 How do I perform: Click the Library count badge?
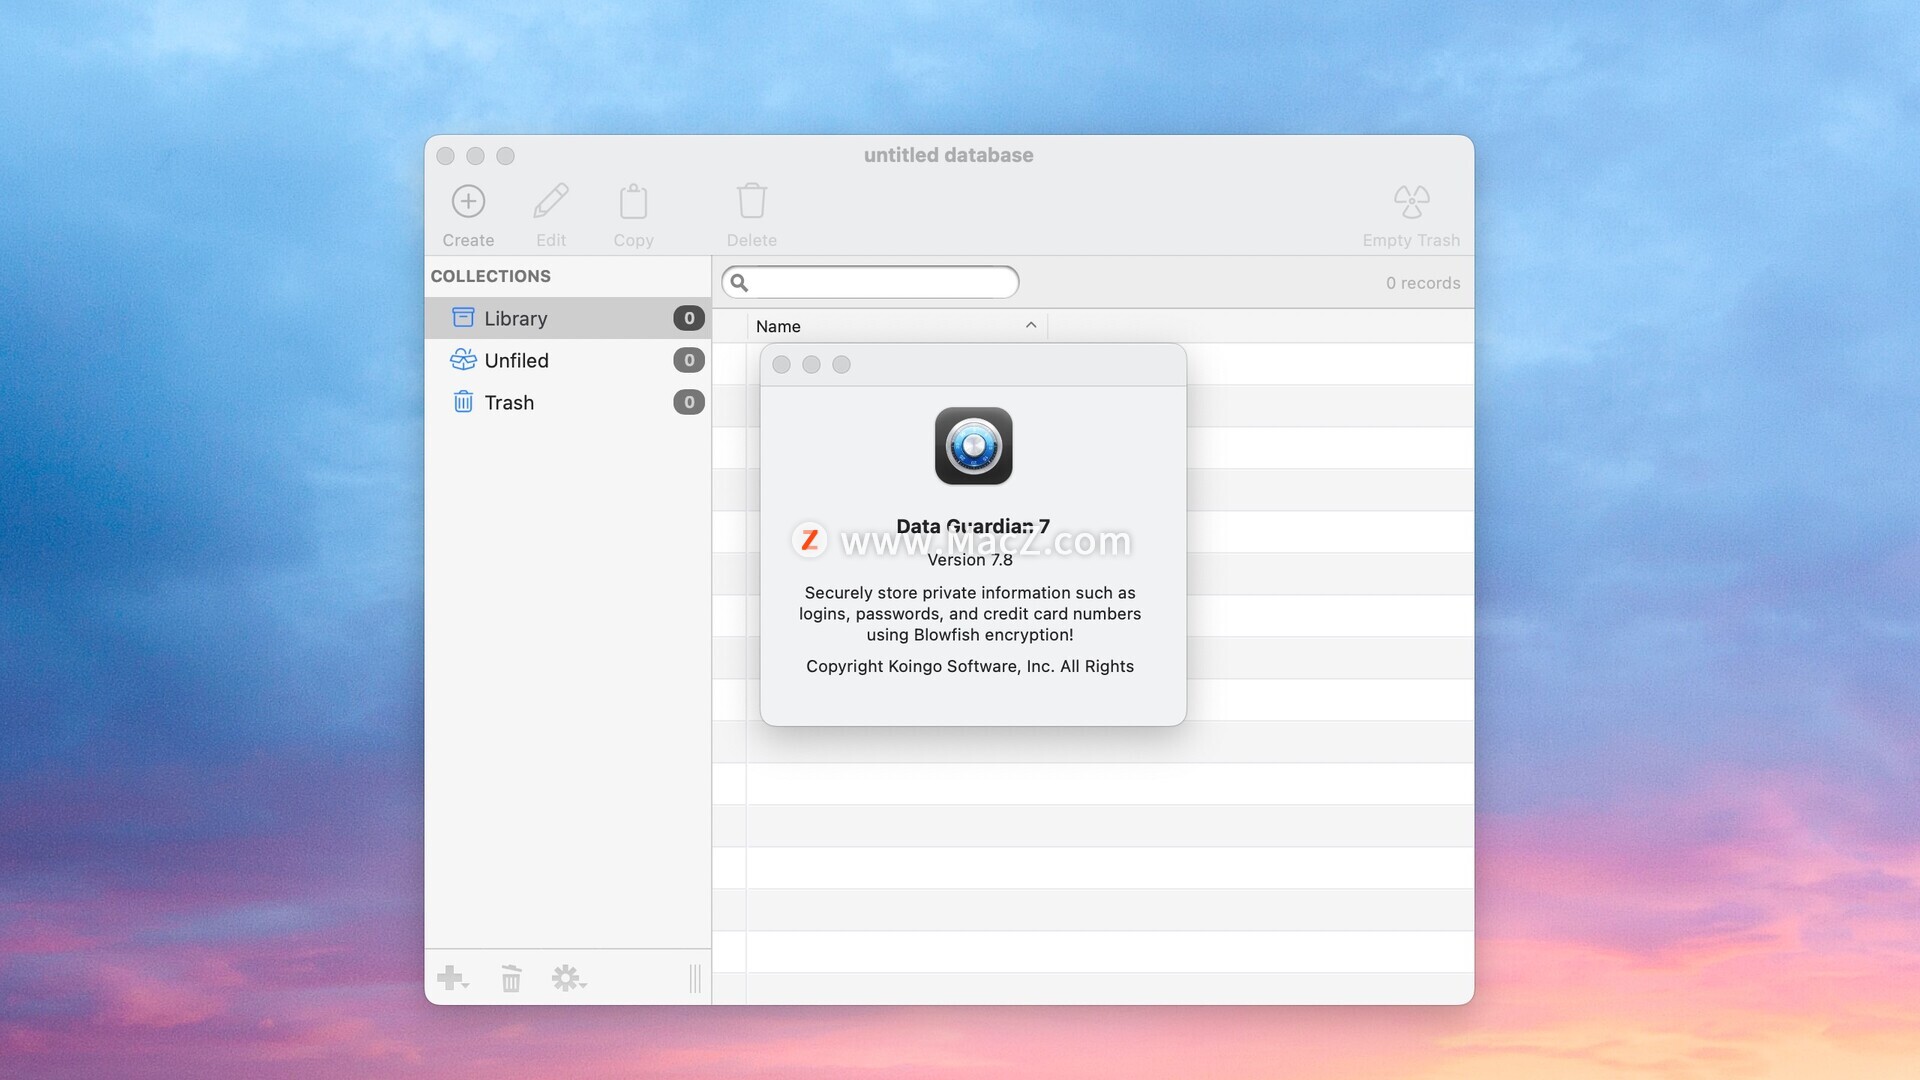[688, 318]
